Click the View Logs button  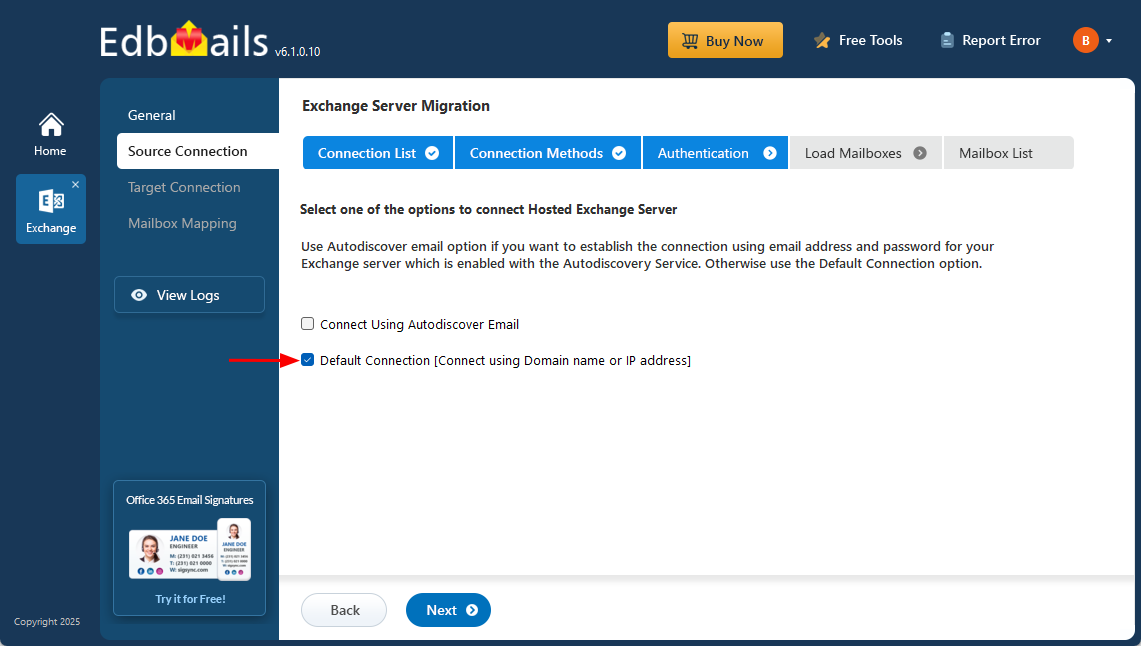click(189, 295)
